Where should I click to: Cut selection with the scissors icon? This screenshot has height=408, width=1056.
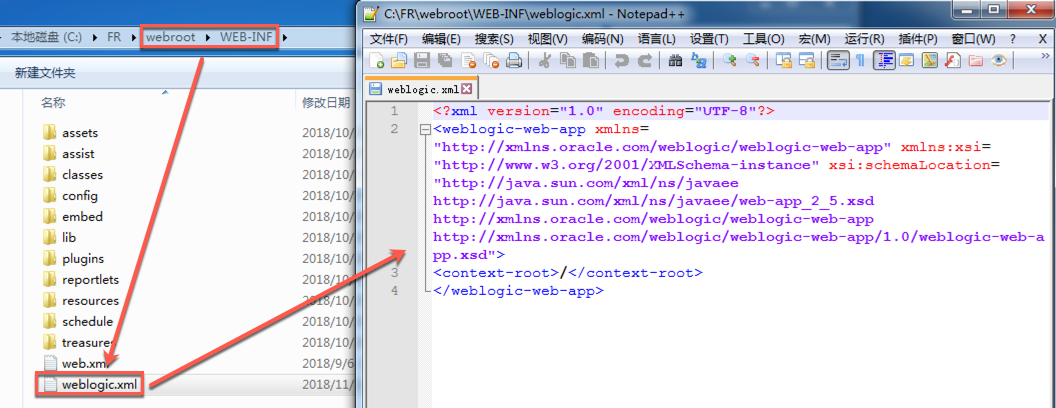point(545,61)
